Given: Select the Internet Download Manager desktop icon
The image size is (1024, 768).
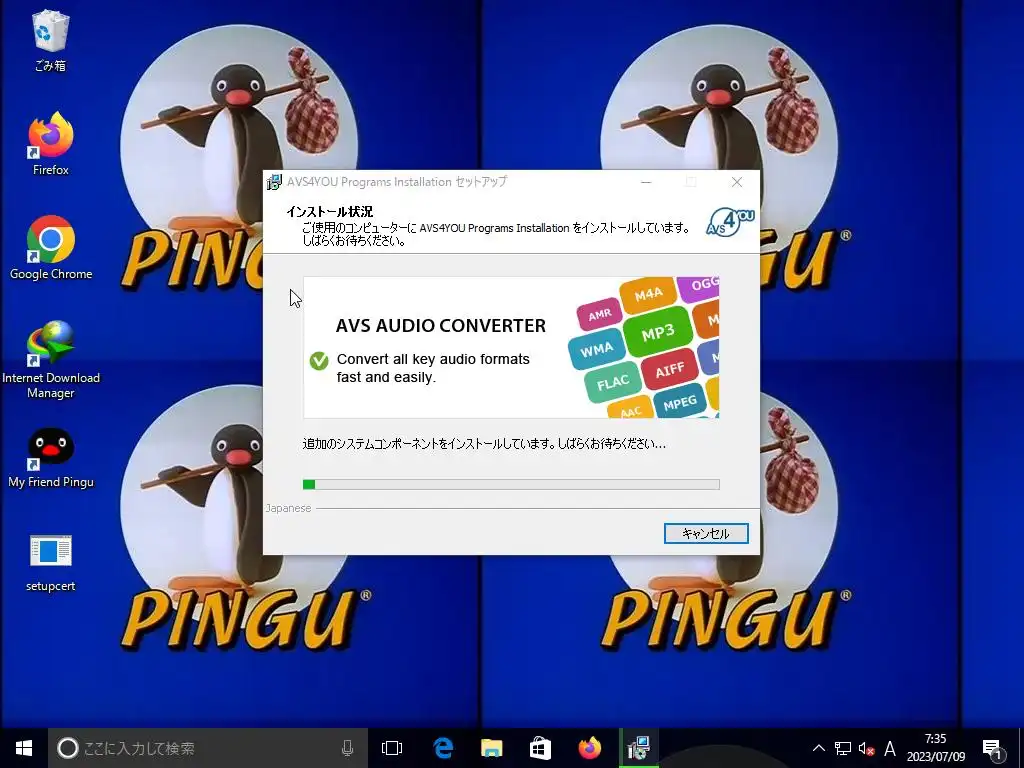Looking at the screenshot, I should click(x=50, y=359).
